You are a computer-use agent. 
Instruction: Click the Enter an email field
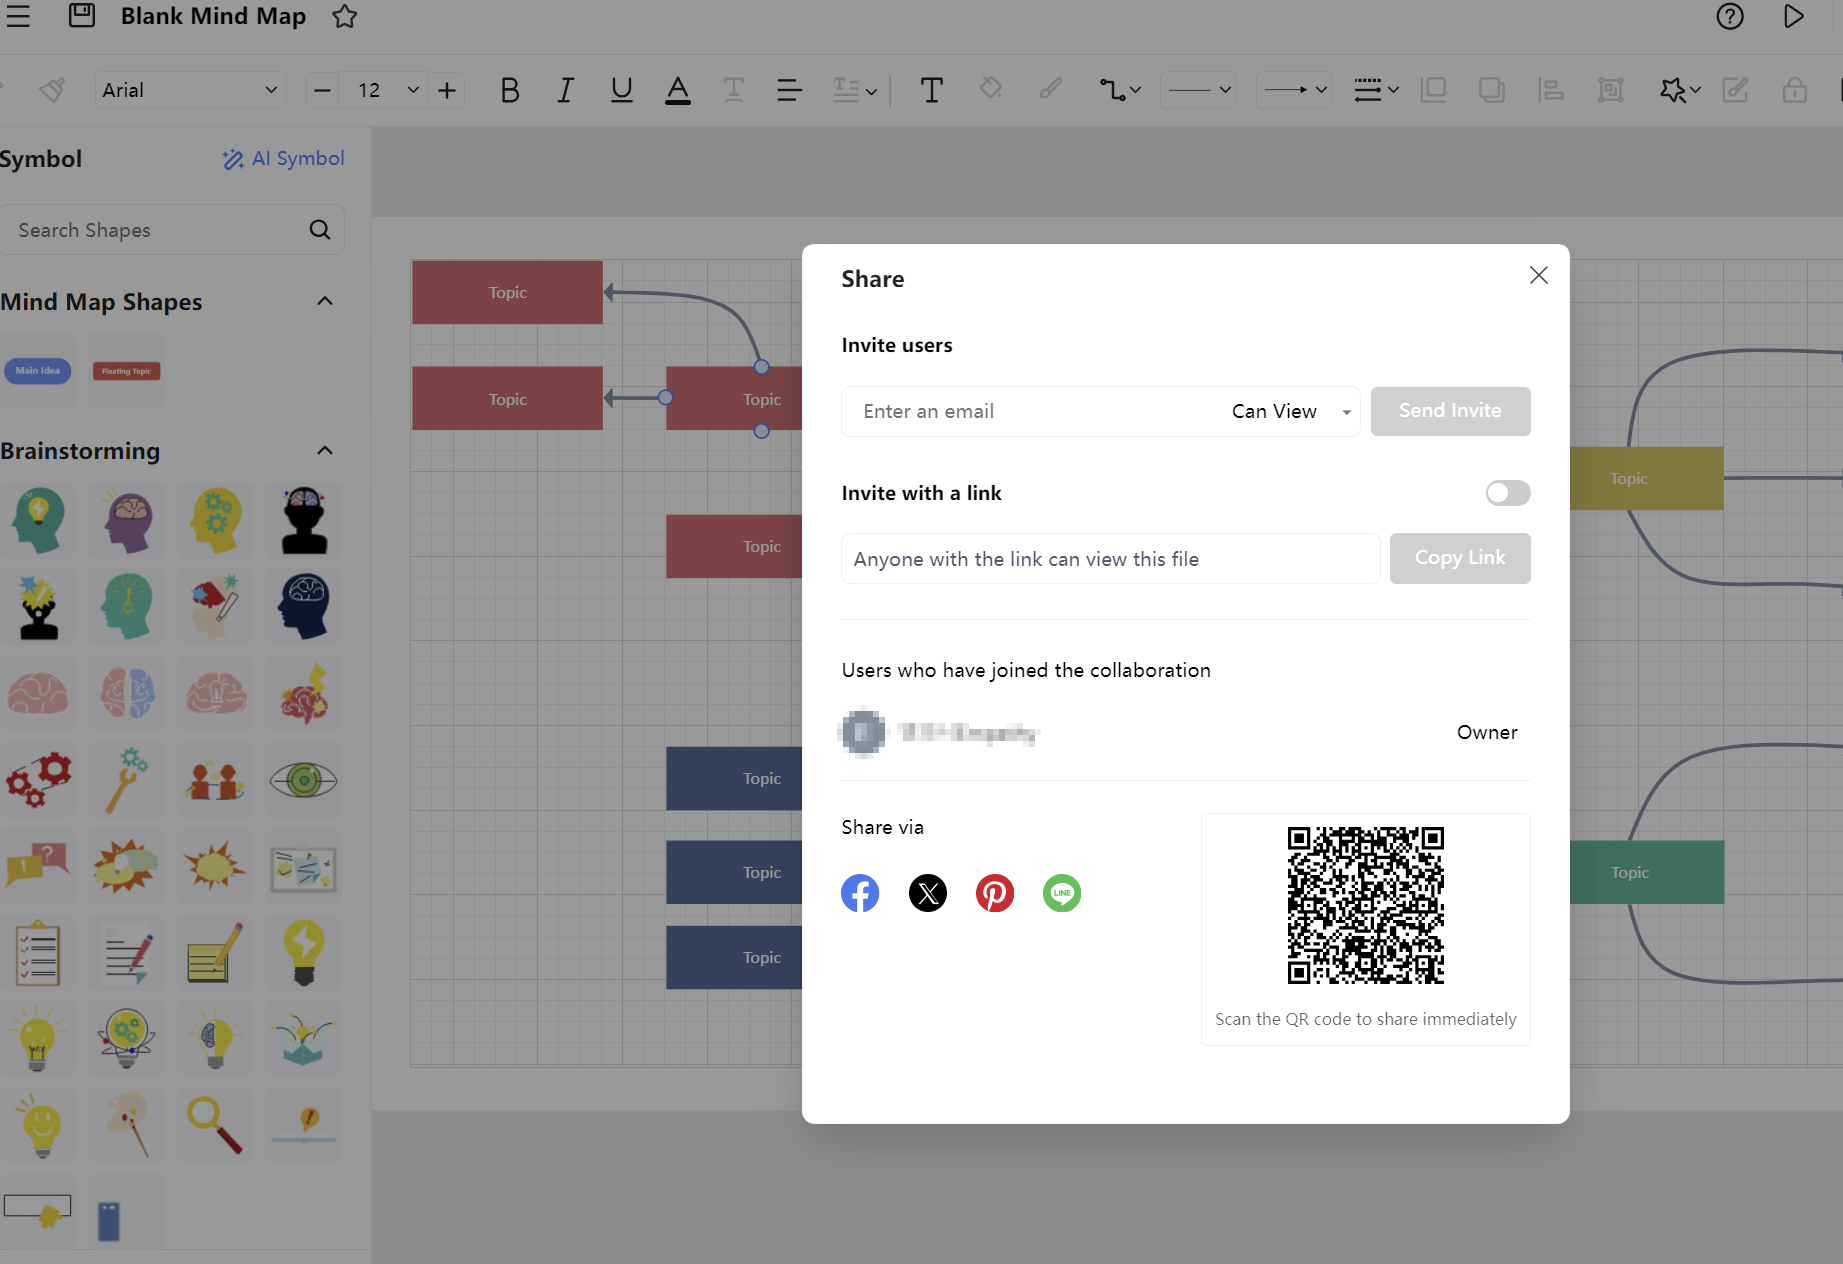[1030, 411]
